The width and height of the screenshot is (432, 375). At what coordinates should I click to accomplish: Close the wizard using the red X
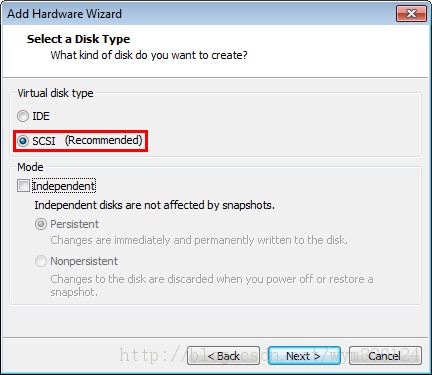tap(411, 13)
